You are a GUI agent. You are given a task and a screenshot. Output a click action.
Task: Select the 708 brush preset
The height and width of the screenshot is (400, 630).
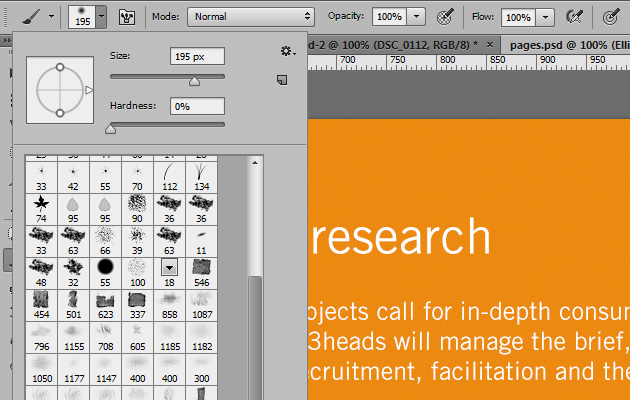(x=105, y=338)
